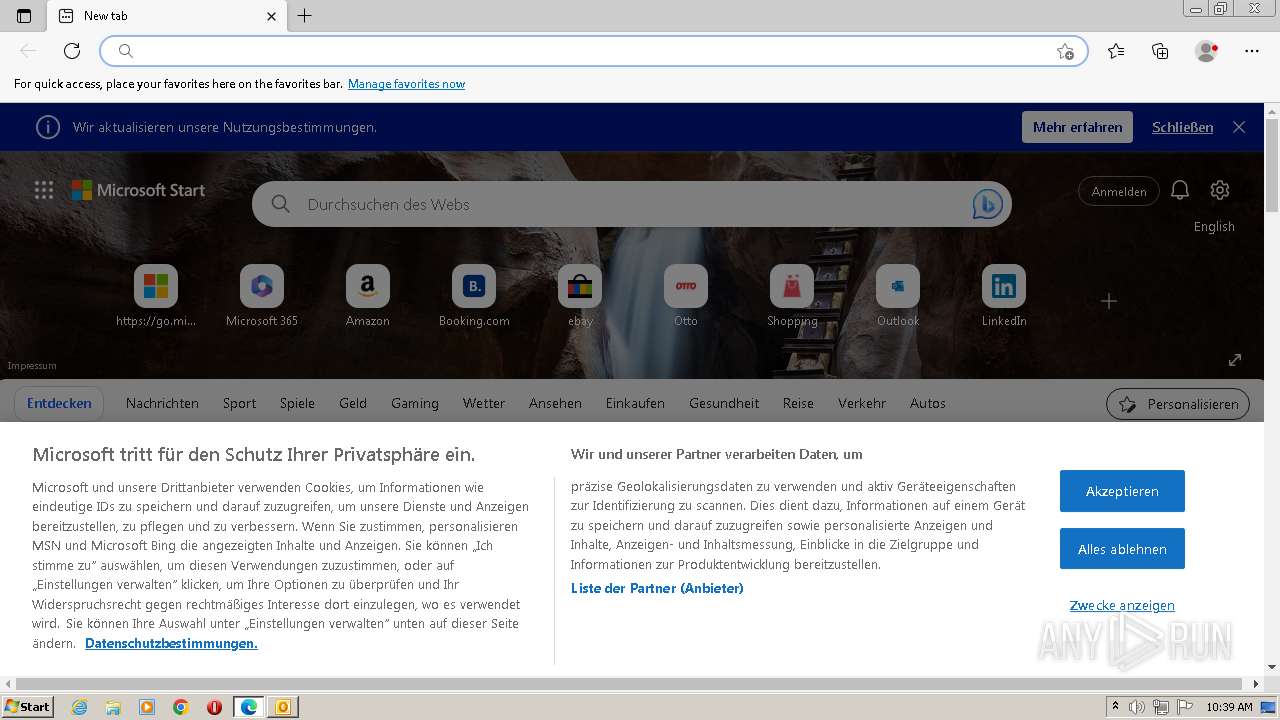Open Settings and more ellipsis menu
The image size is (1280, 720).
(x=1252, y=51)
